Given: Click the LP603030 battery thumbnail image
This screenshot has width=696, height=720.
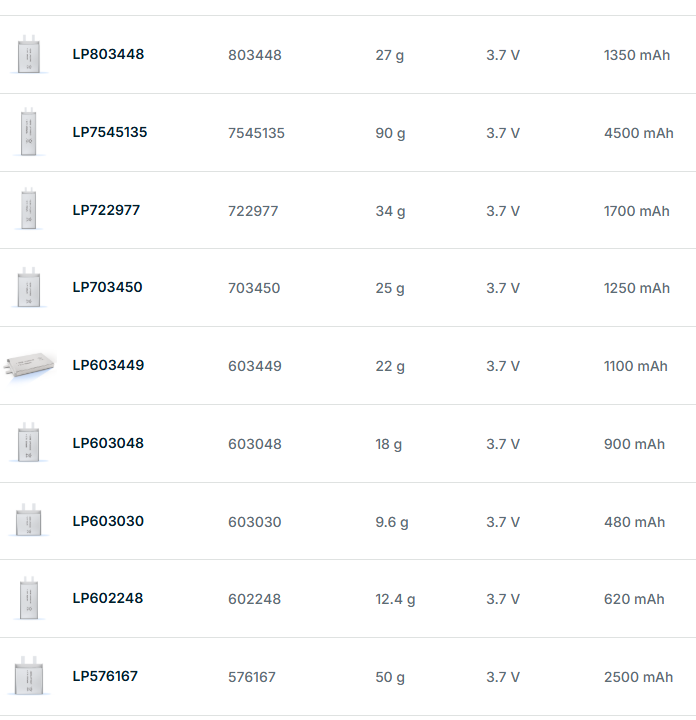Looking at the screenshot, I should 28,521.
